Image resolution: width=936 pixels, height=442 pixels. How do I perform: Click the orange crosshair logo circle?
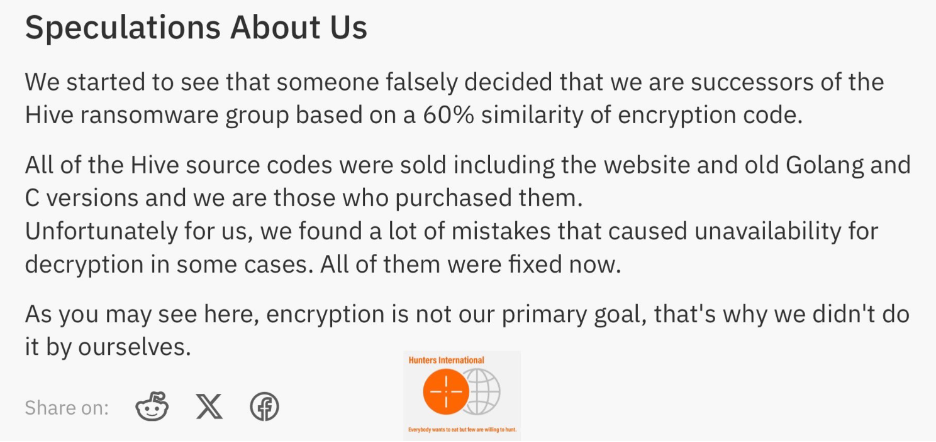[444, 392]
